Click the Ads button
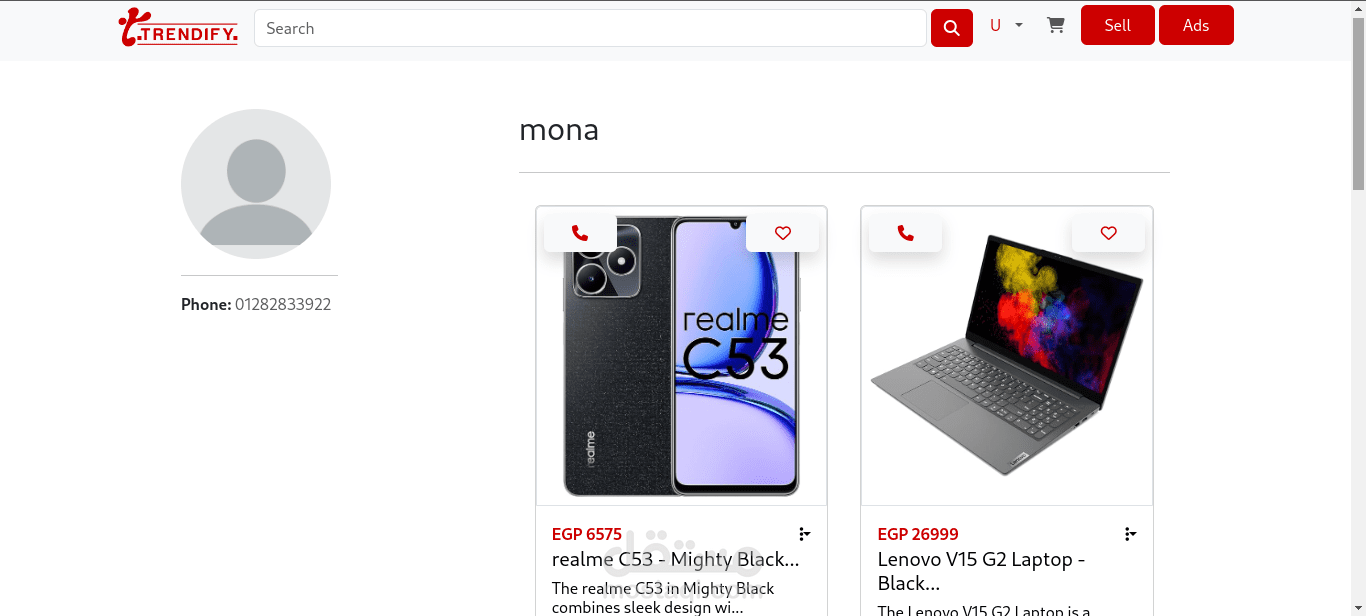 (x=1196, y=25)
